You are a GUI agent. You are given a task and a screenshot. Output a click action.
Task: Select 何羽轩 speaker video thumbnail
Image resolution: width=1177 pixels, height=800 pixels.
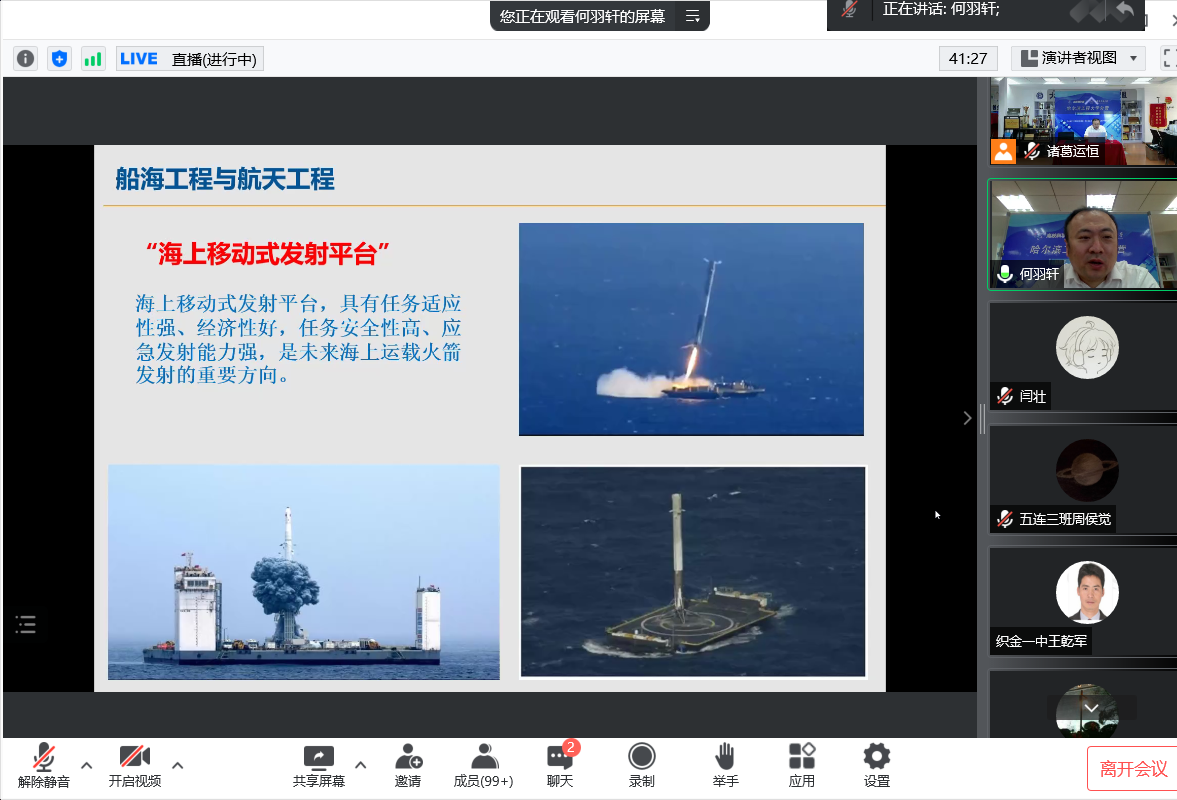tap(1082, 235)
